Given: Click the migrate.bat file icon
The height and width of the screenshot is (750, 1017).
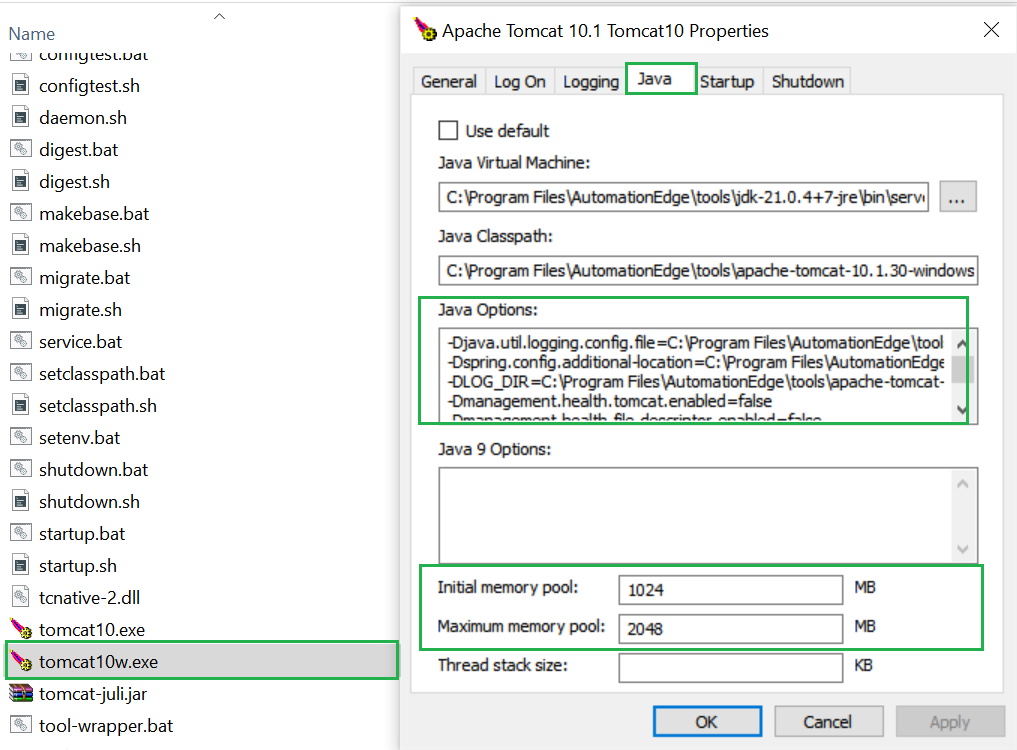Looking at the screenshot, I should pos(21,277).
